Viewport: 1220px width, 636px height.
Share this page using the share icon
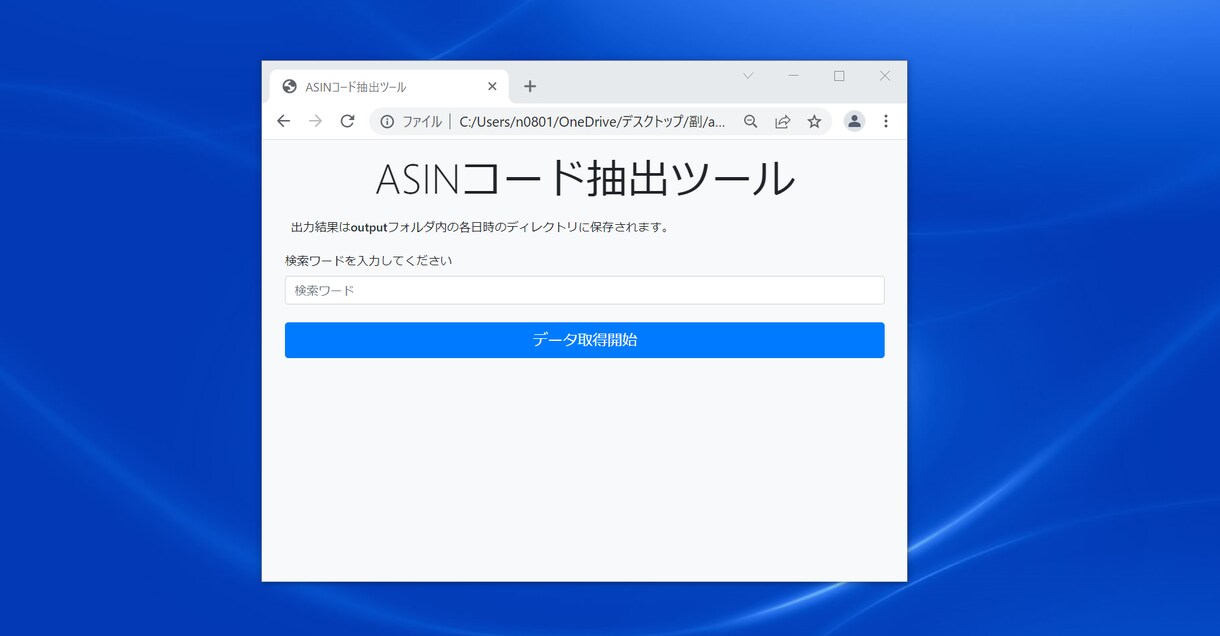[782, 122]
